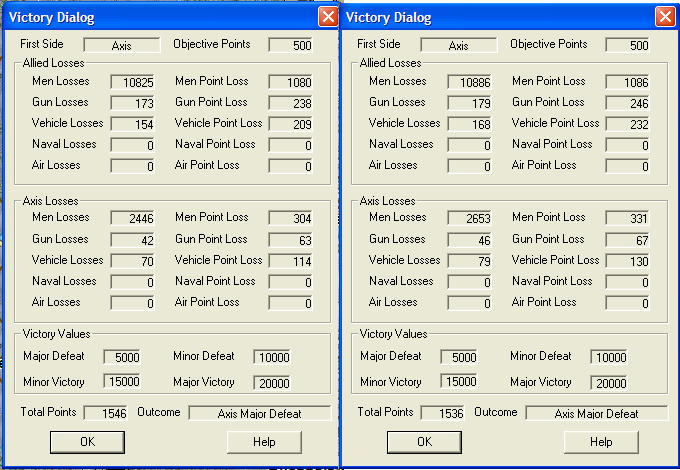Close the left Victory Dialog window

point(328,17)
